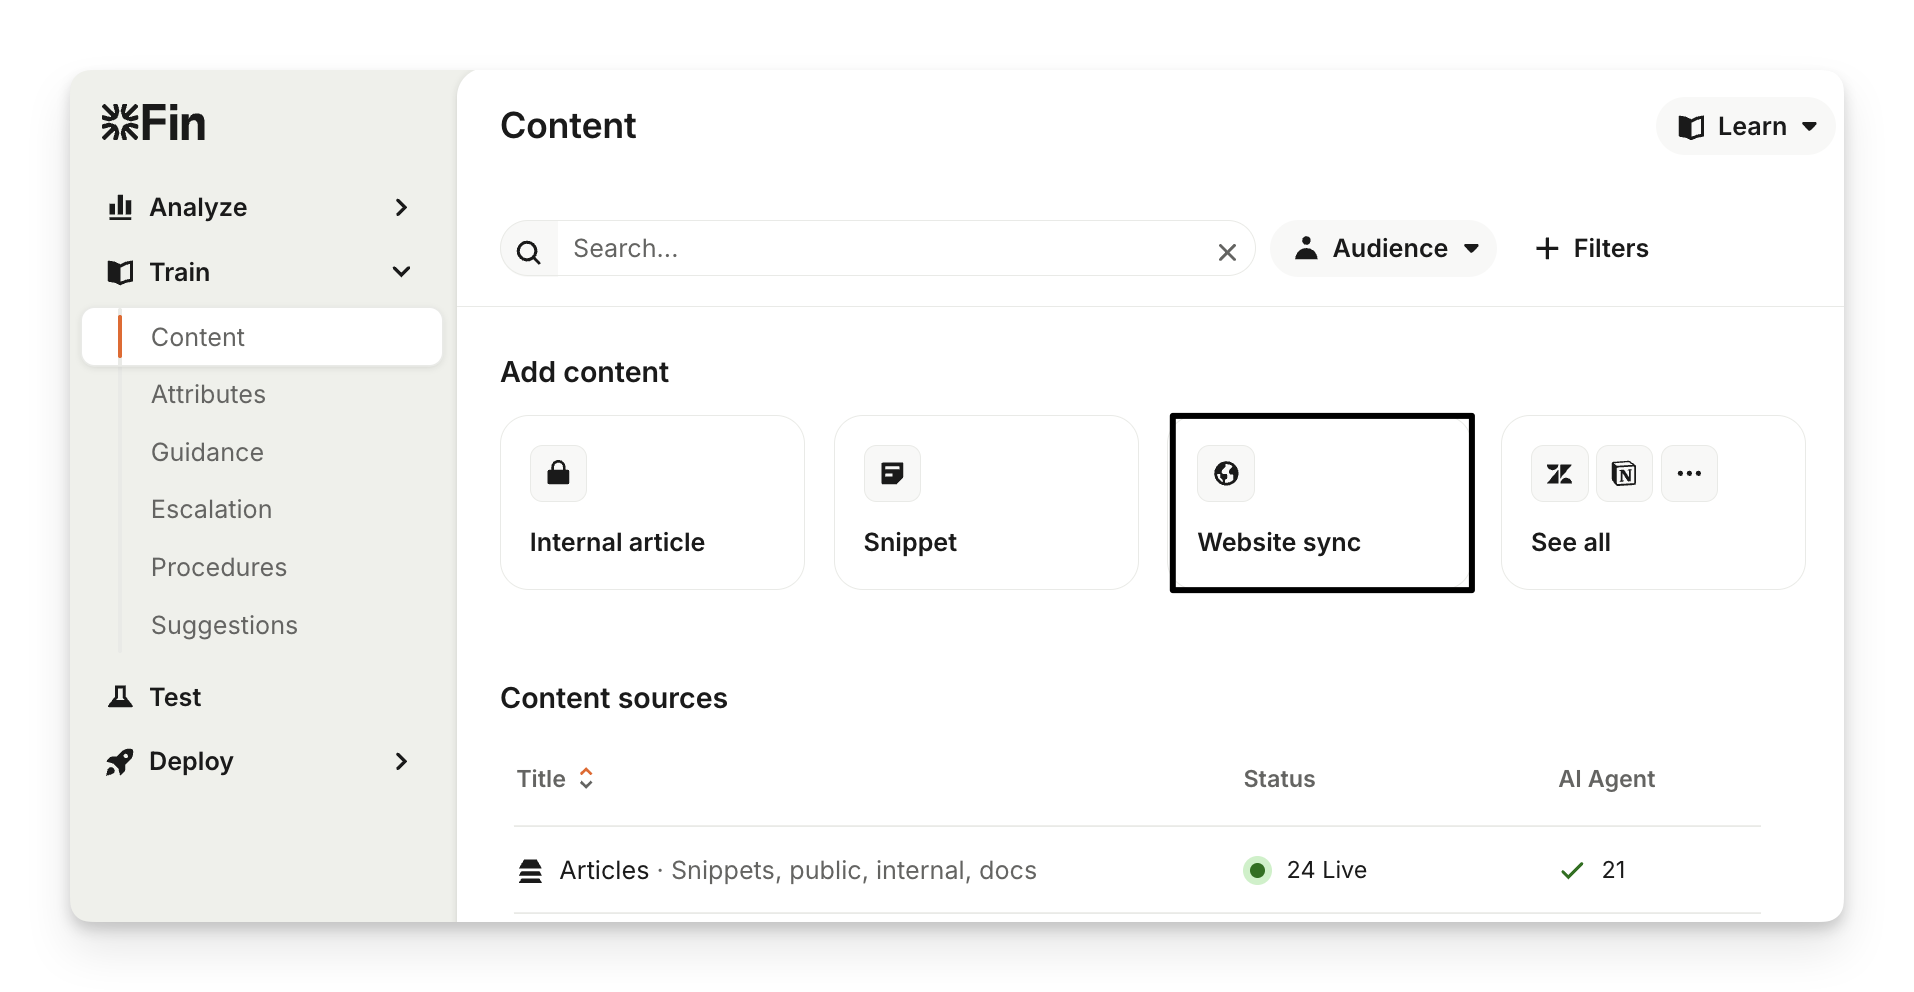
Task: Clear the search field with X
Action: tap(1227, 253)
